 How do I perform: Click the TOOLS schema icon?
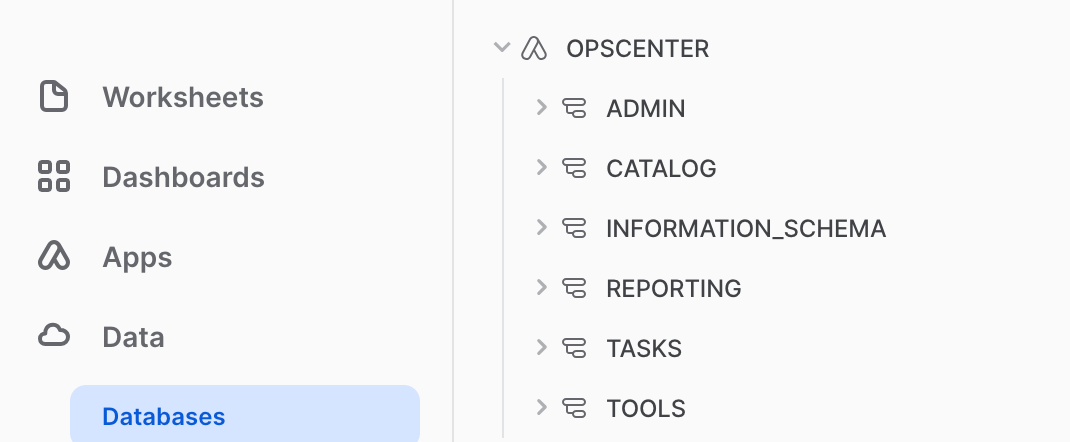(x=574, y=408)
